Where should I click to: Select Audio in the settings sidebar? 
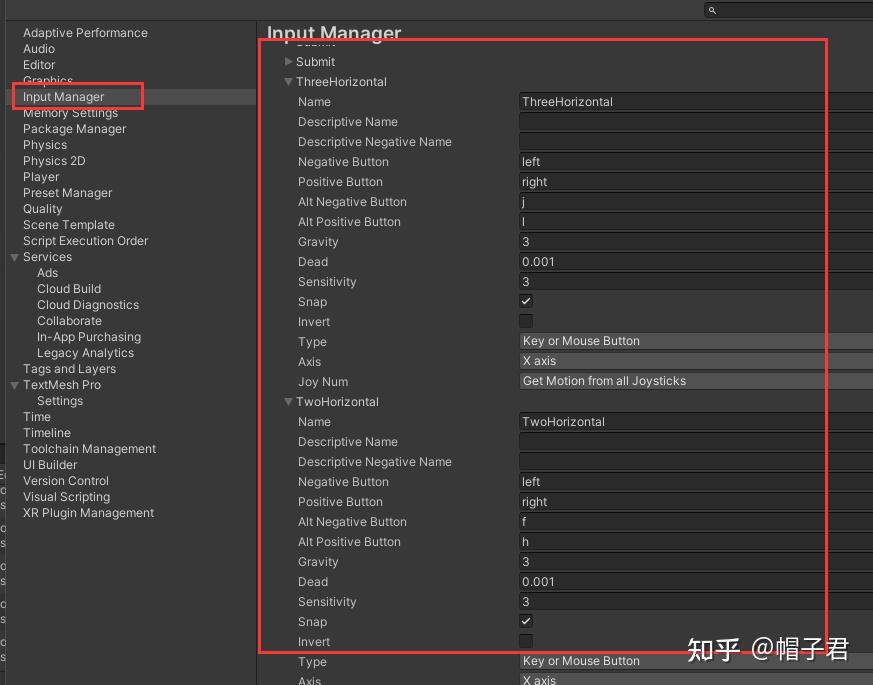[38, 48]
